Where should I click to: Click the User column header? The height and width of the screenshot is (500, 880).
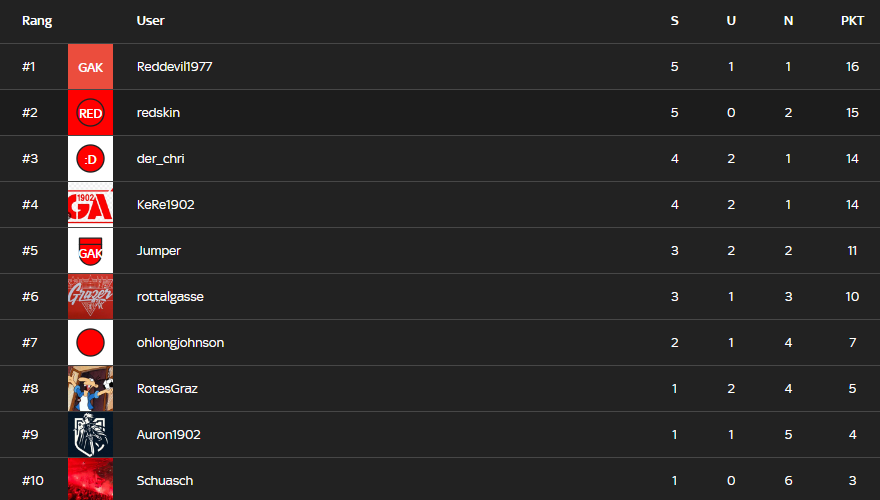point(150,21)
